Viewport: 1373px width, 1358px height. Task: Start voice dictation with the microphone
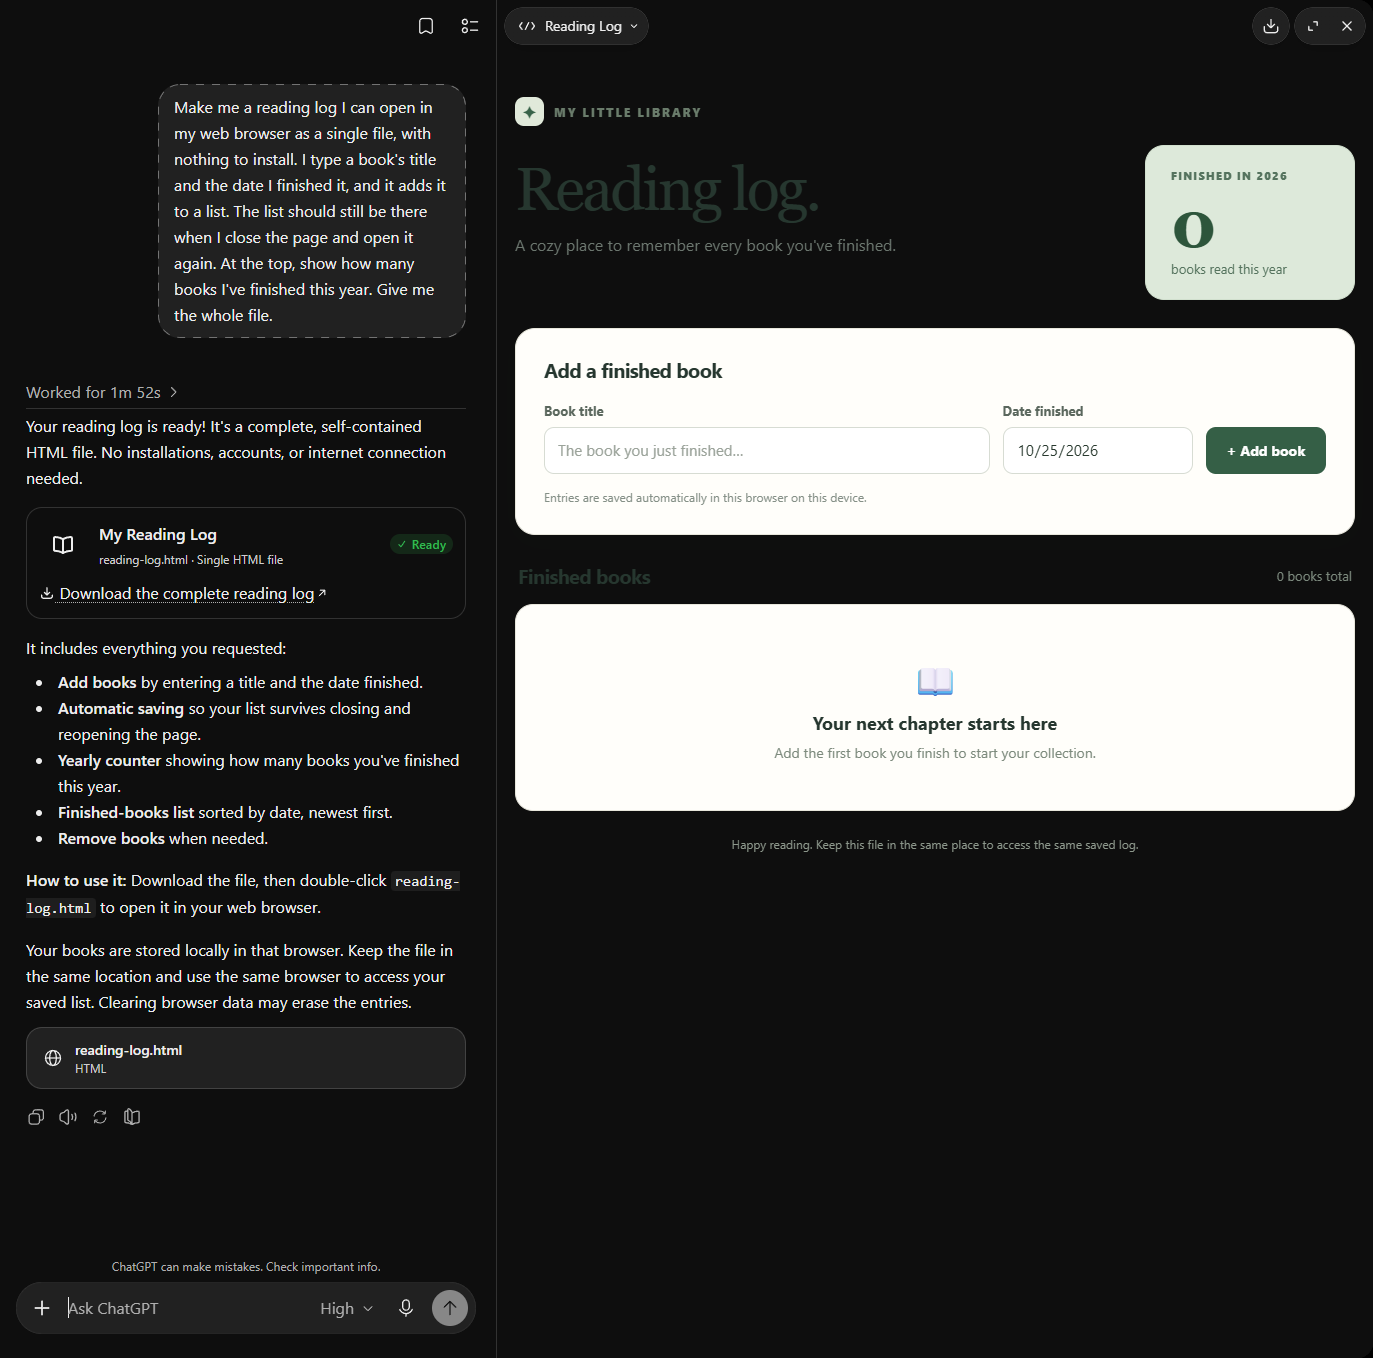click(x=406, y=1308)
